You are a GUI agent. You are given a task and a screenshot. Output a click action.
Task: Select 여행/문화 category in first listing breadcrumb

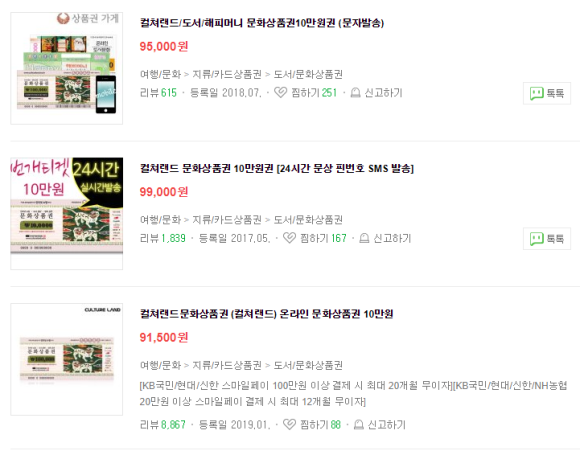[160, 74]
